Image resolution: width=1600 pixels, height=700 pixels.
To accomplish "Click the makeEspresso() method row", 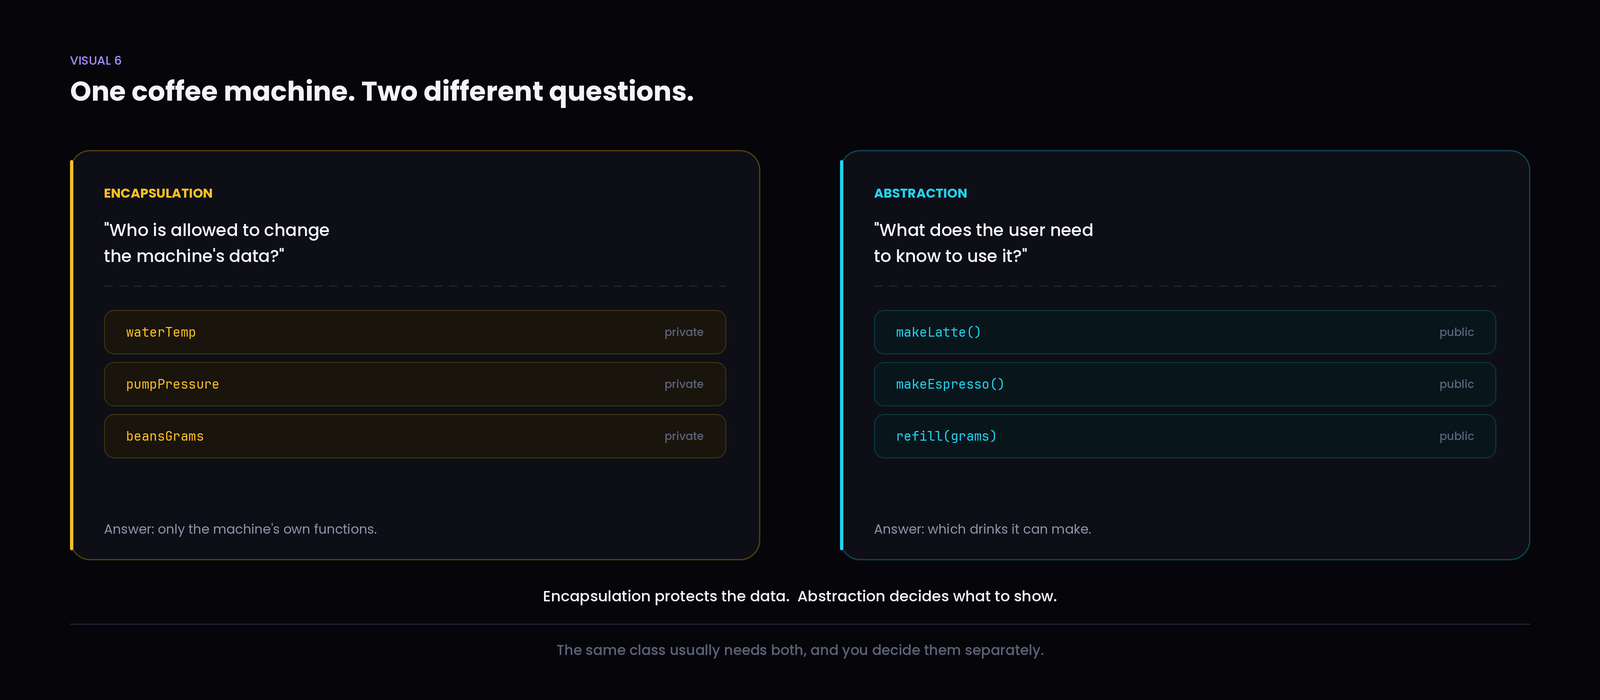I will [x=1185, y=384].
